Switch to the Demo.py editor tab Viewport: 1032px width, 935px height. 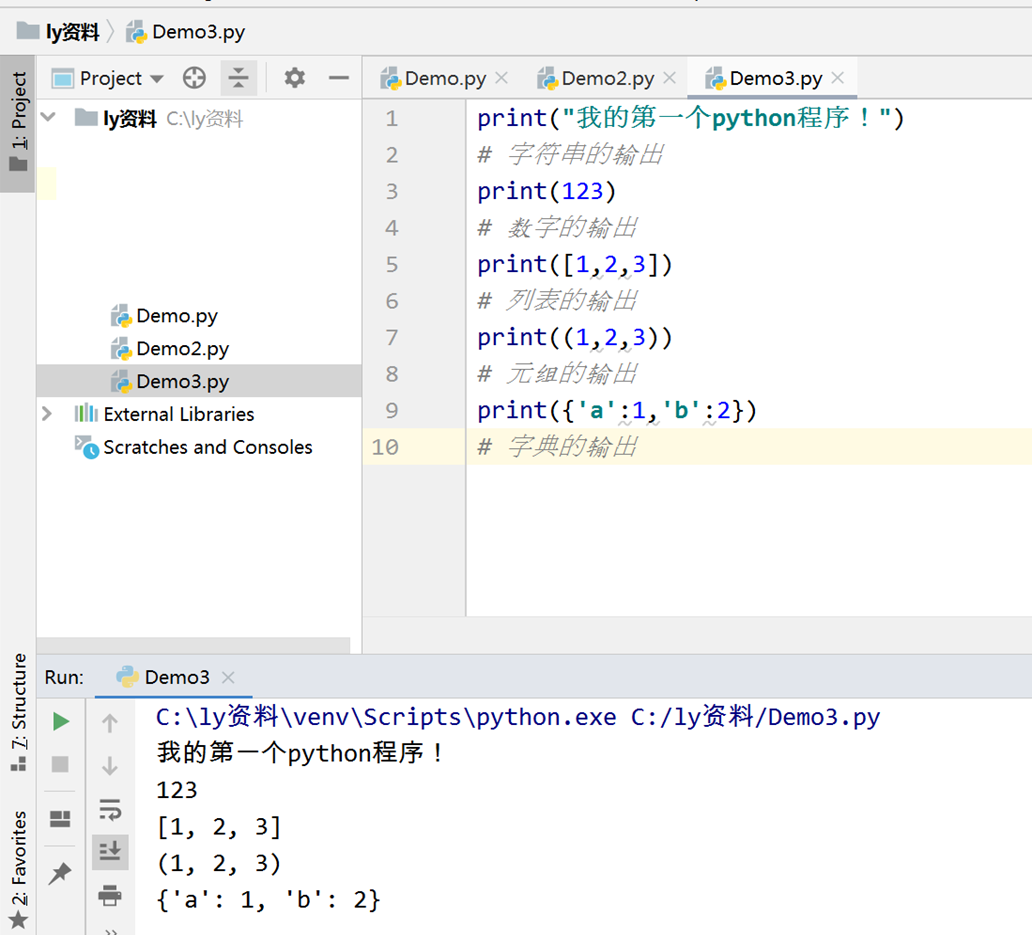(445, 78)
